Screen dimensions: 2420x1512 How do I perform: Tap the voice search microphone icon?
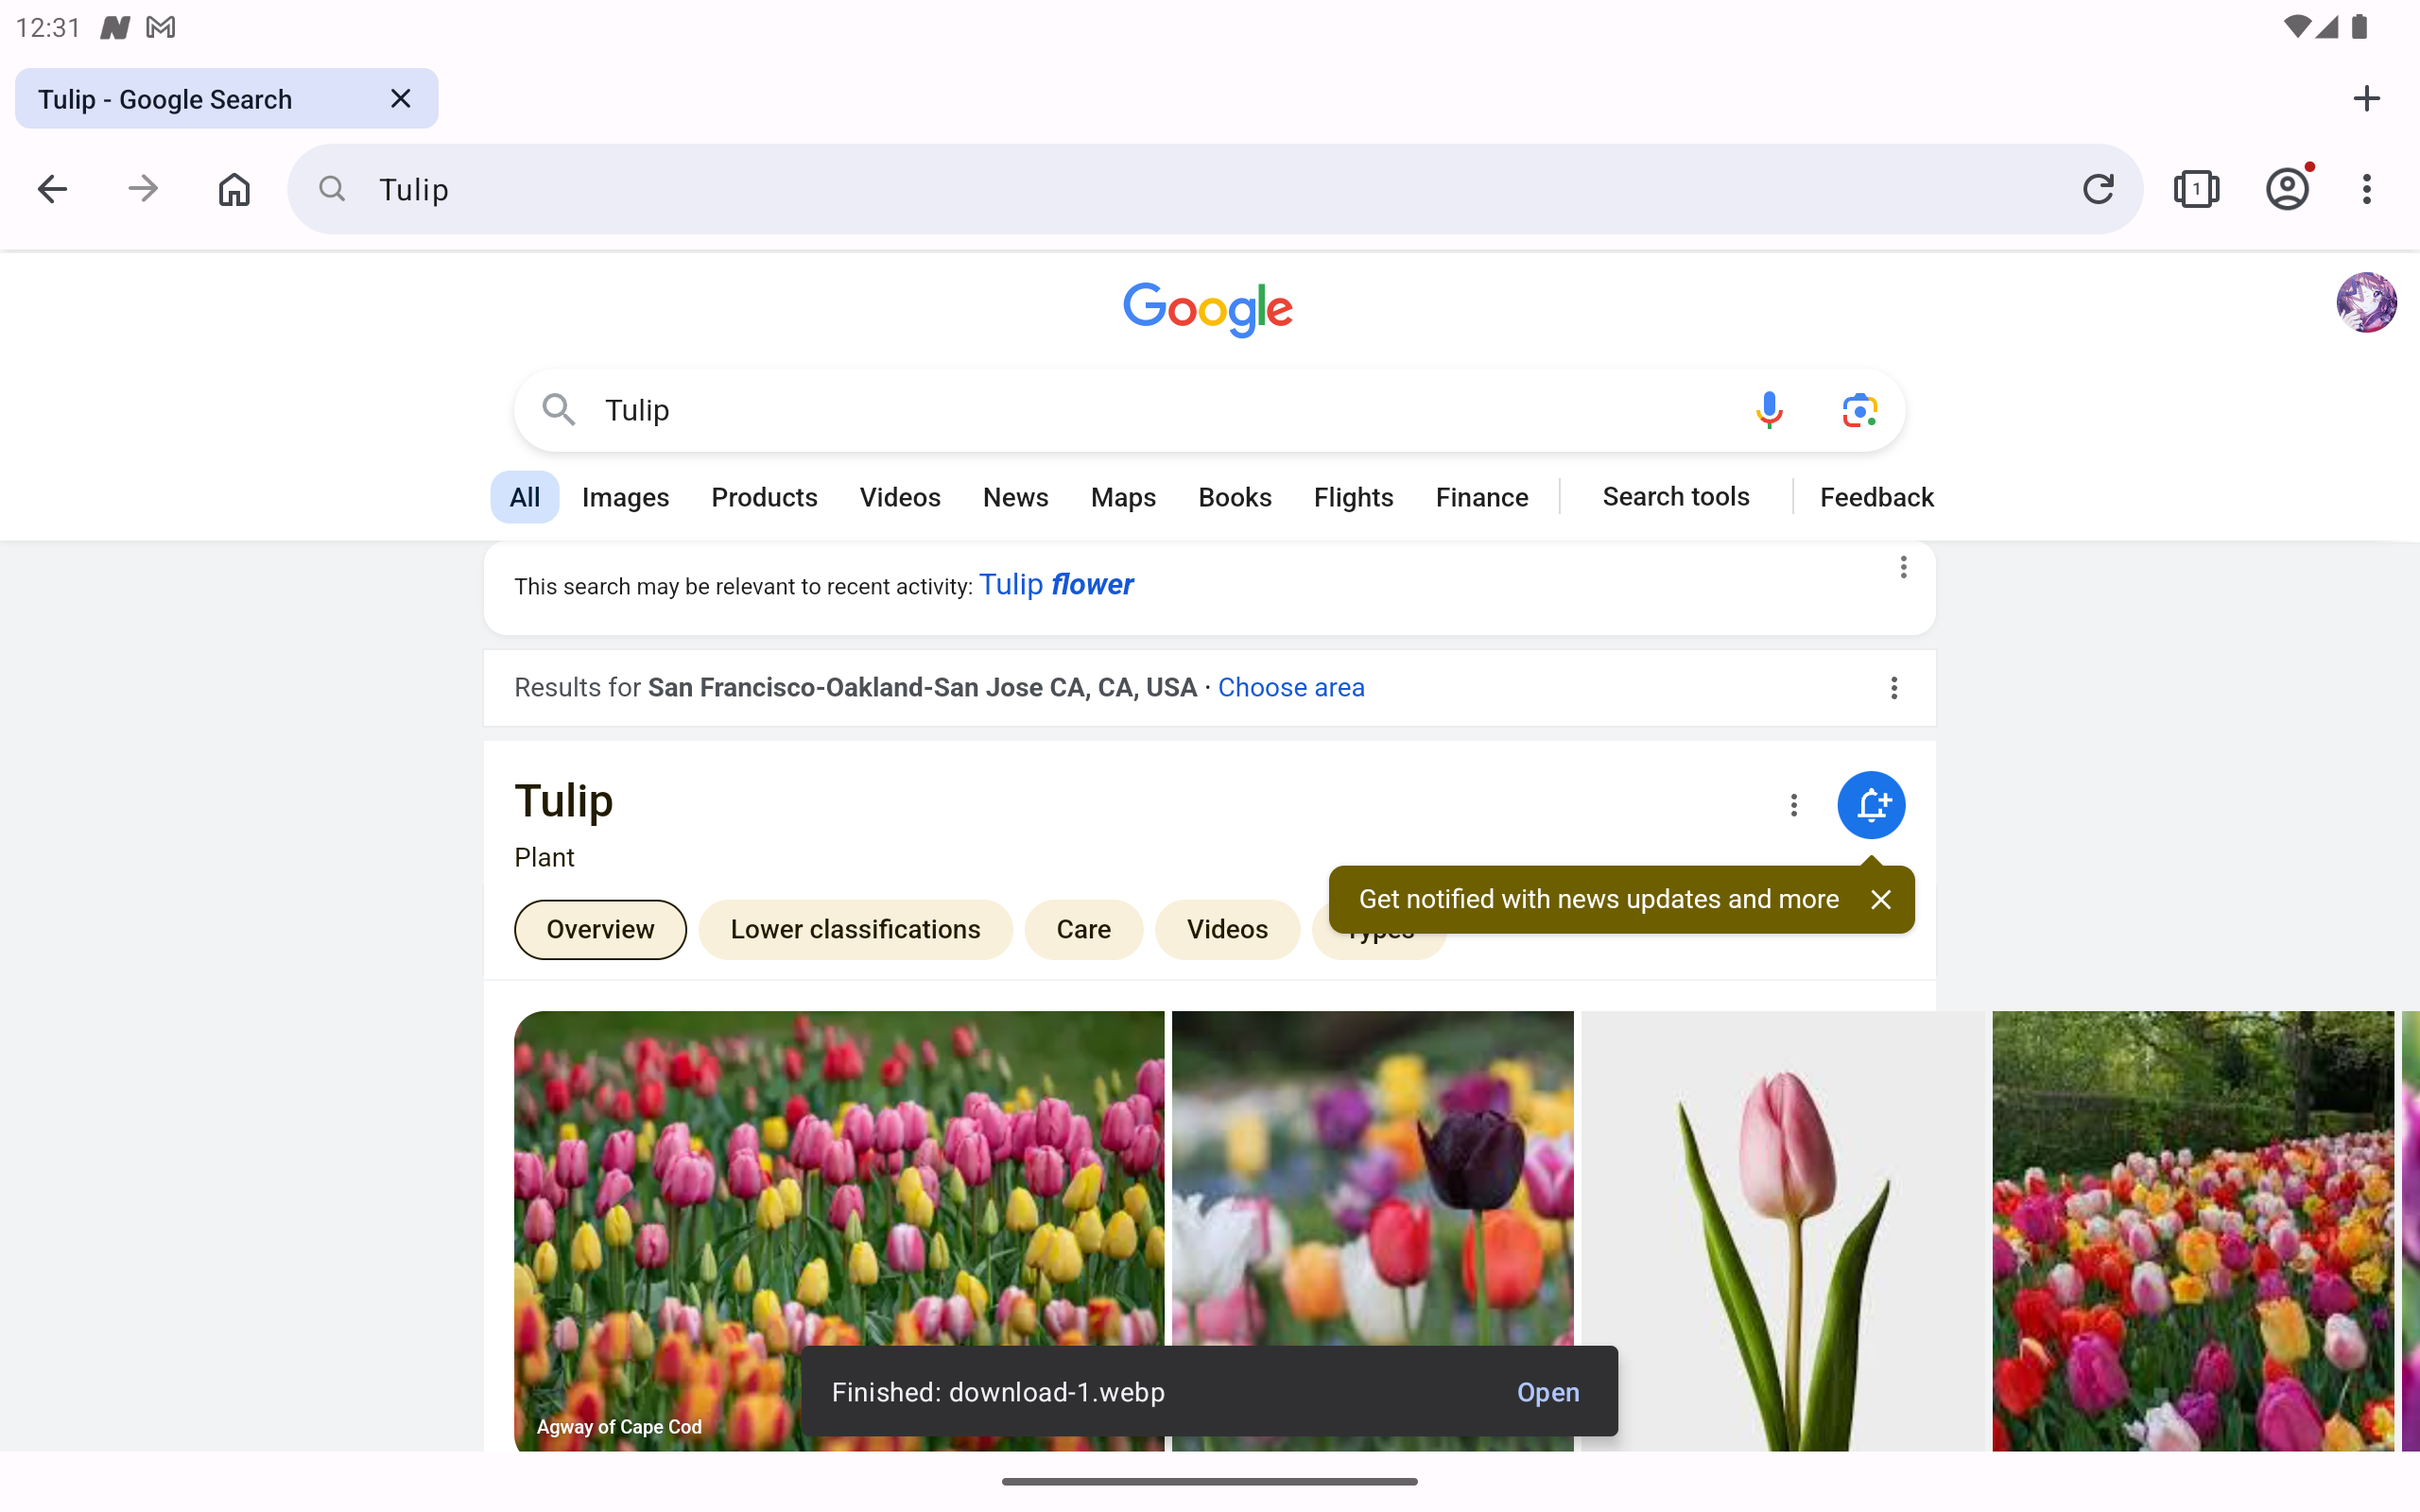(x=1769, y=410)
